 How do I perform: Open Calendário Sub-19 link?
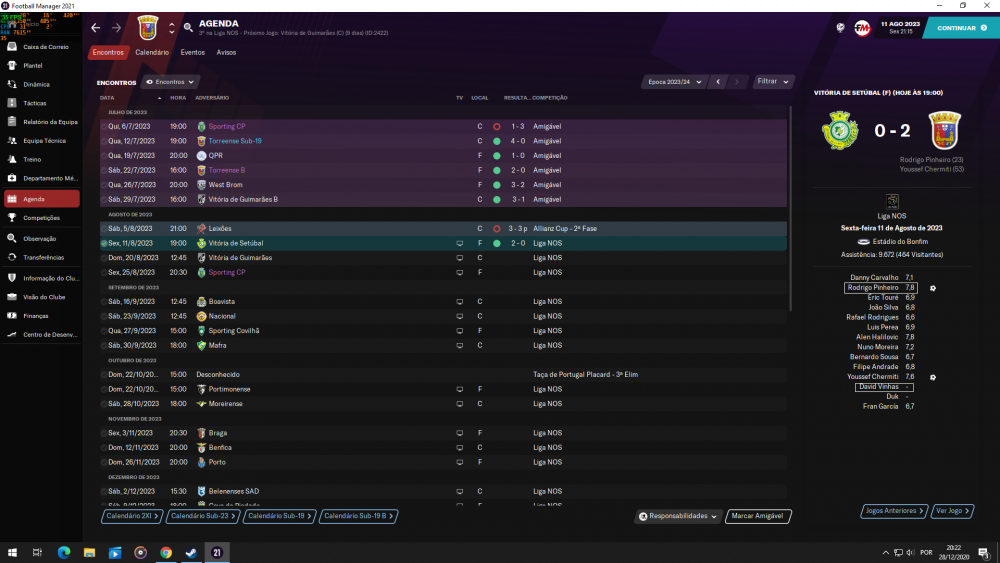tap(279, 516)
